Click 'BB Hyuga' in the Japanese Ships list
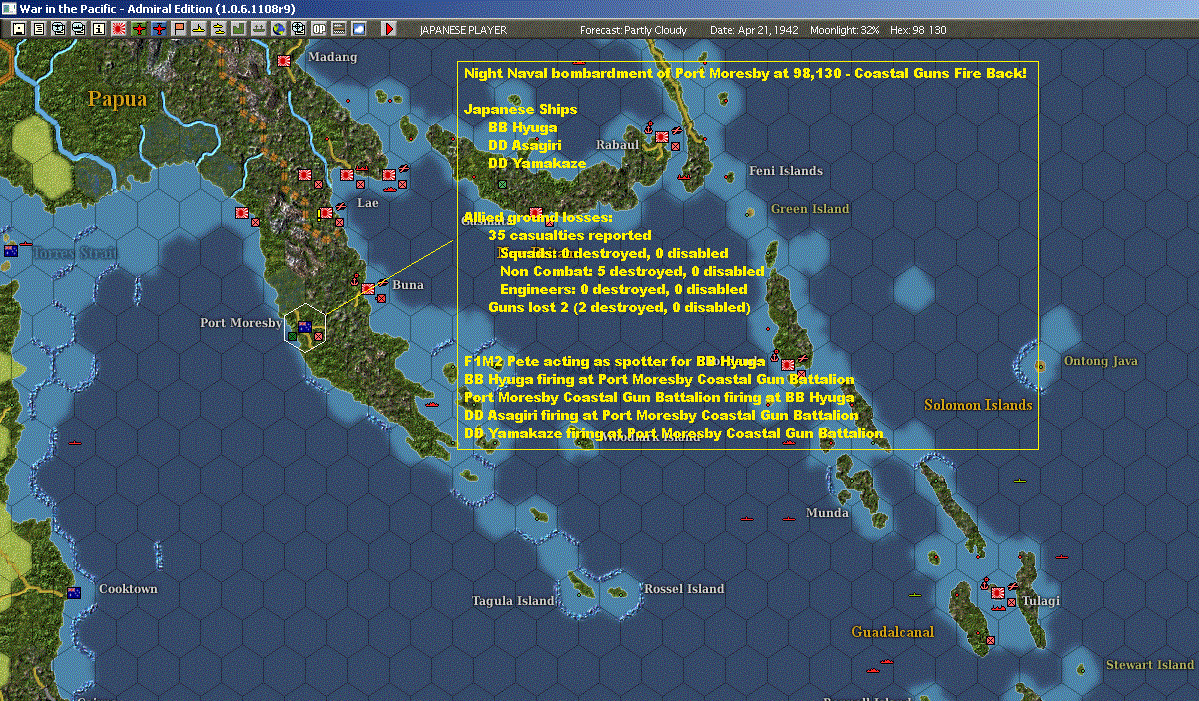This screenshot has height=701, width=1199. 522,127
